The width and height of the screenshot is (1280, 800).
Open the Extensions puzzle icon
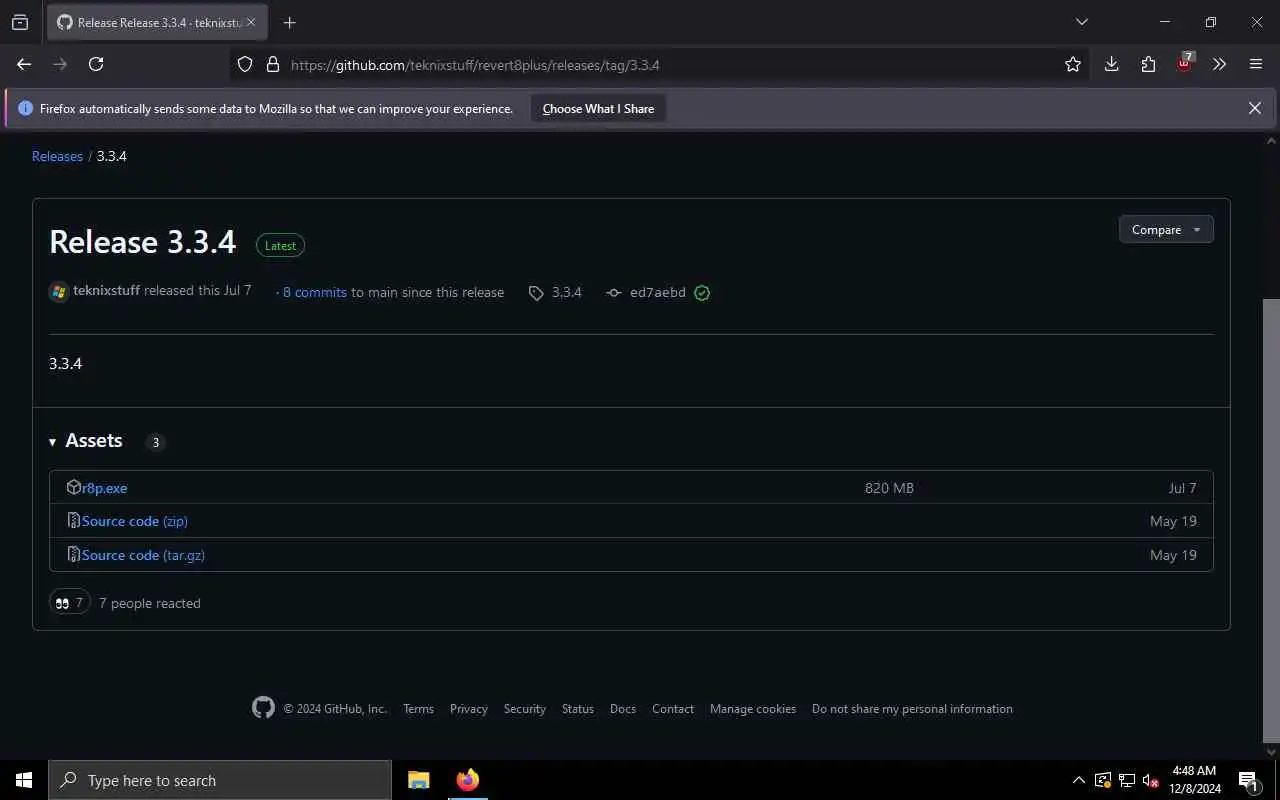tap(1148, 64)
